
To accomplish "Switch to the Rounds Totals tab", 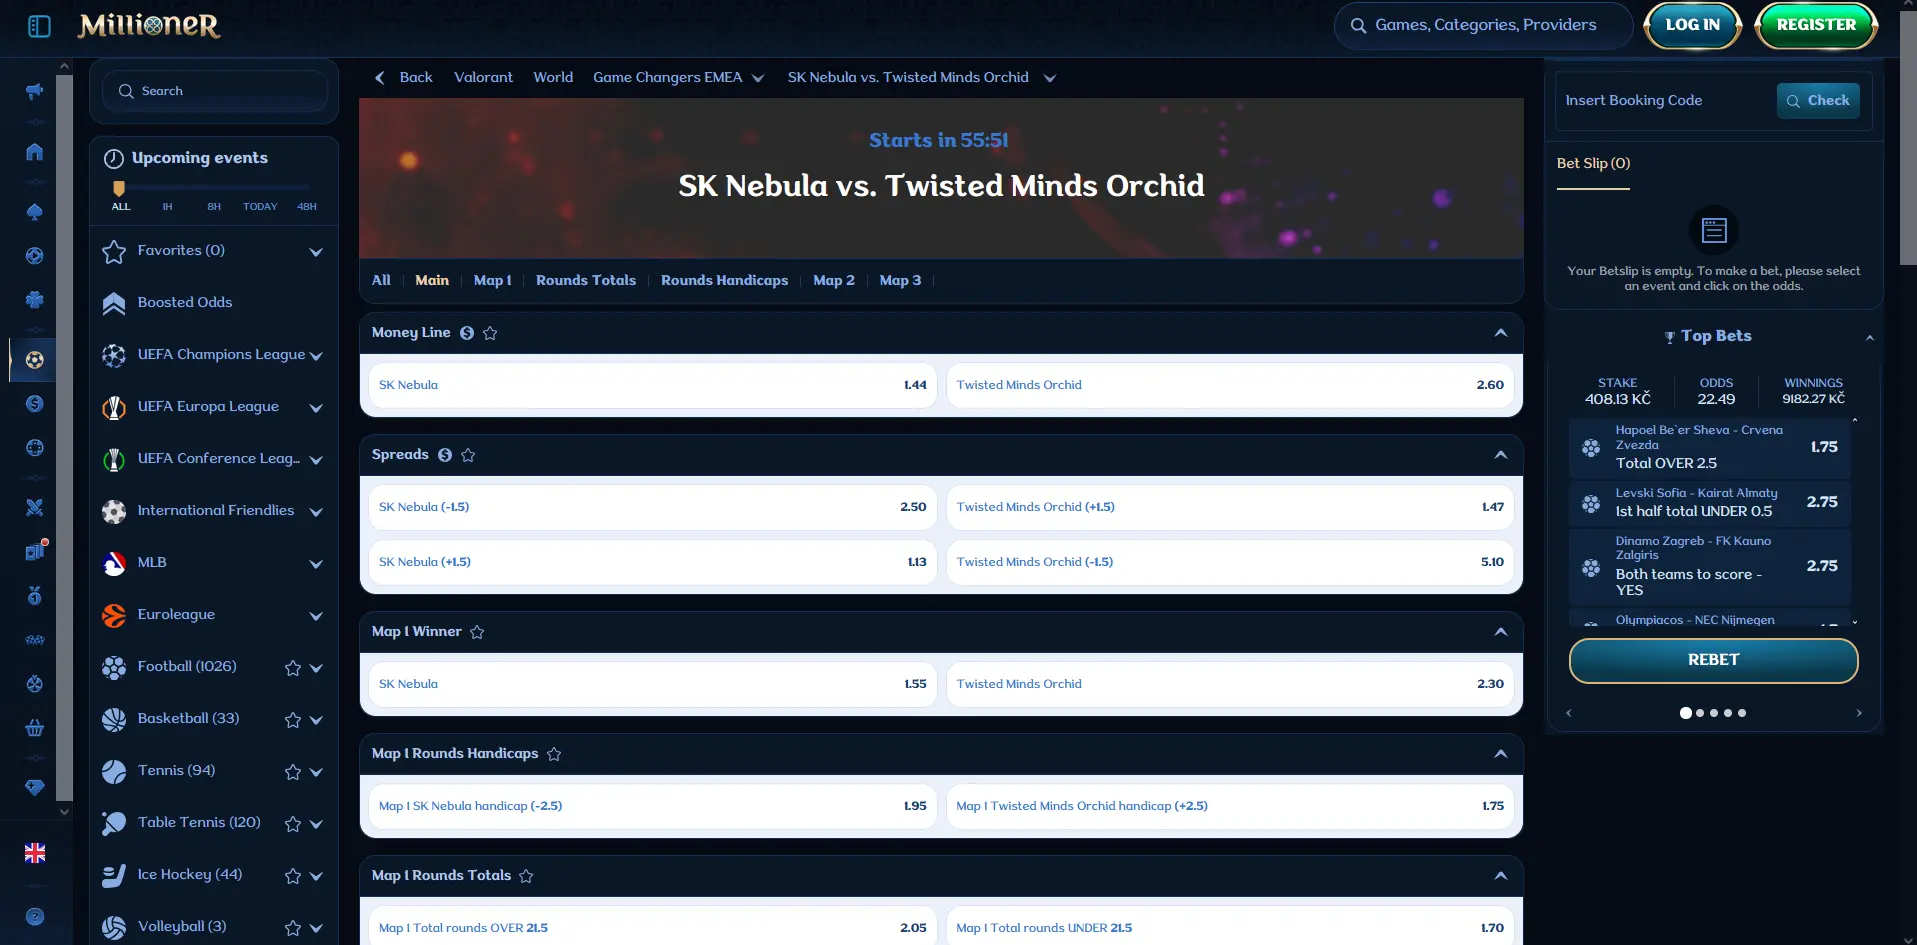I will point(586,280).
